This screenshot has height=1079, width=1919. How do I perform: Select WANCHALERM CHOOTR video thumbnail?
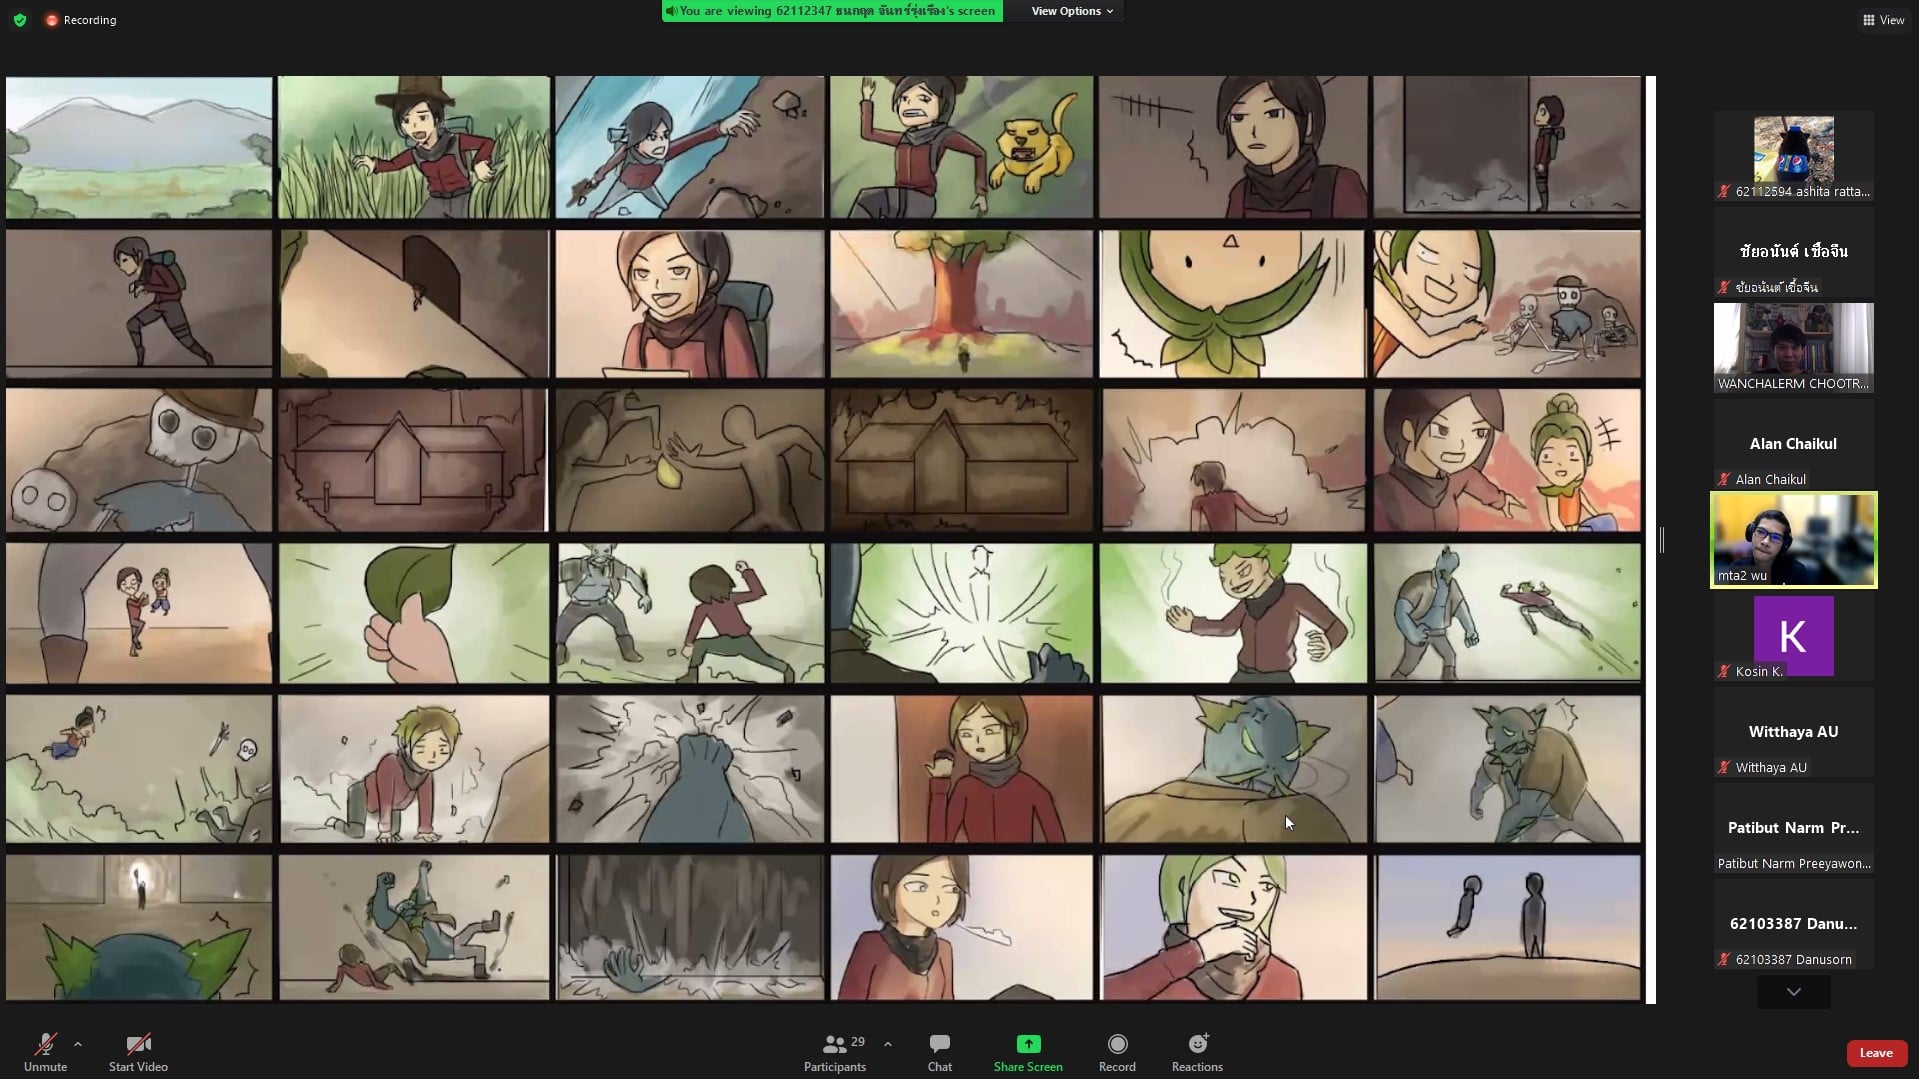tap(1793, 347)
